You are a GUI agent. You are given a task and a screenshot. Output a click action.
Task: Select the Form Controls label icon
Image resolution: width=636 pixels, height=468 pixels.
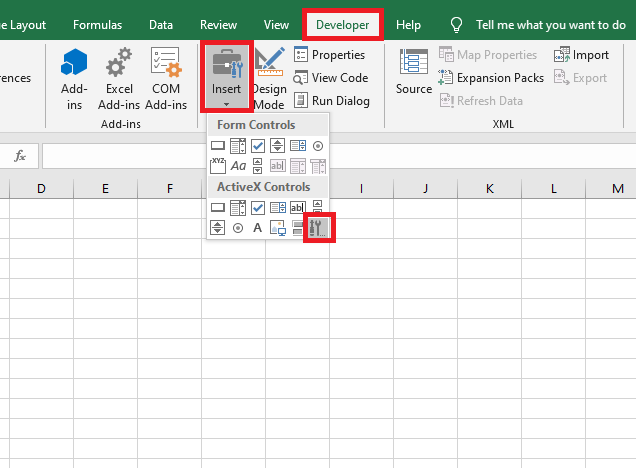tap(238, 166)
